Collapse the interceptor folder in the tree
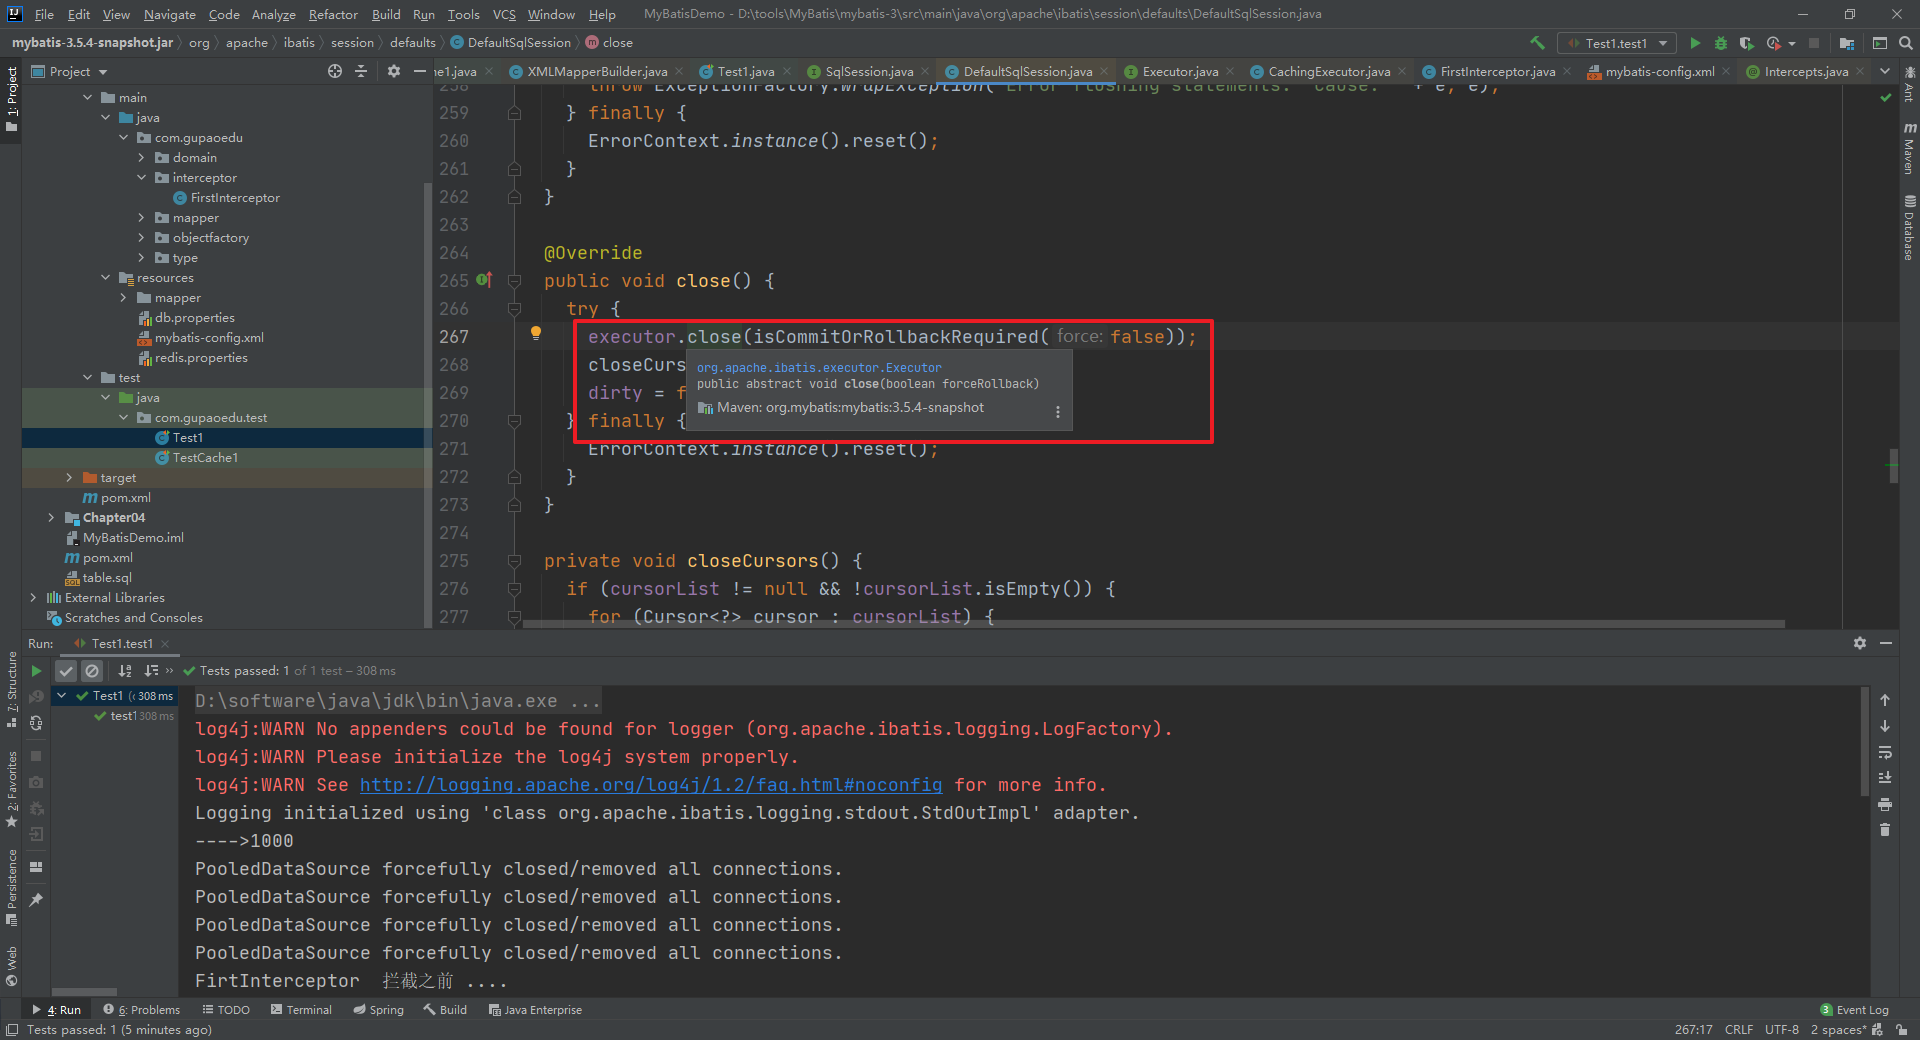The width and height of the screenshot is (1920, 1040). pyautogui.click(x=141, y=177)
